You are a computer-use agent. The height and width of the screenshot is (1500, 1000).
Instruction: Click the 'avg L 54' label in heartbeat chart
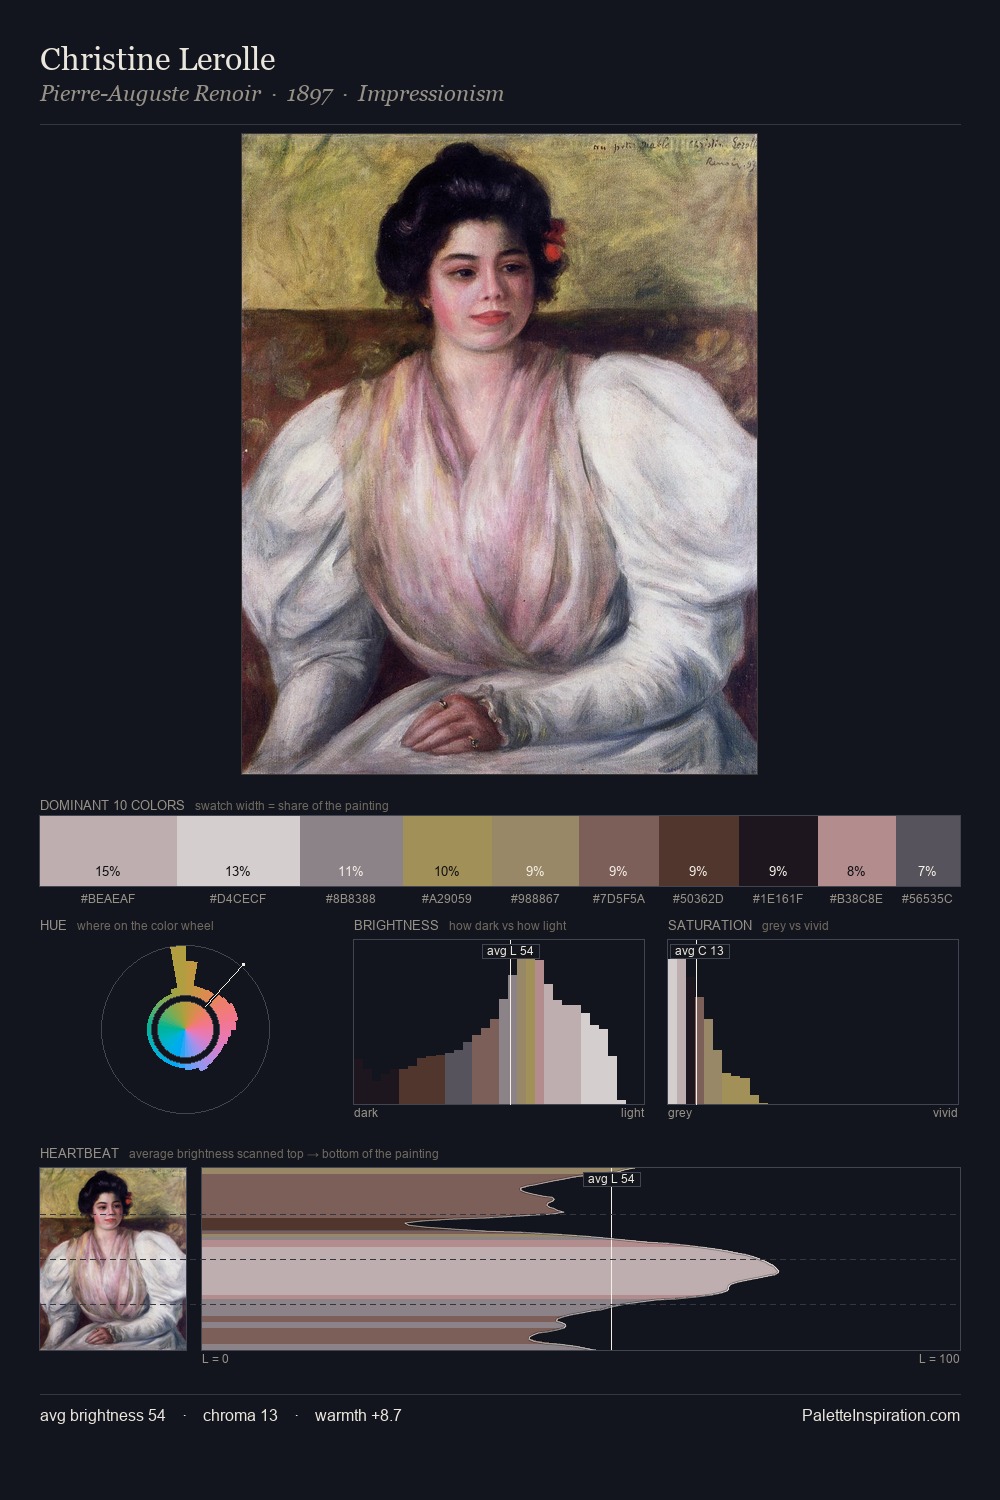(611, 1179)
